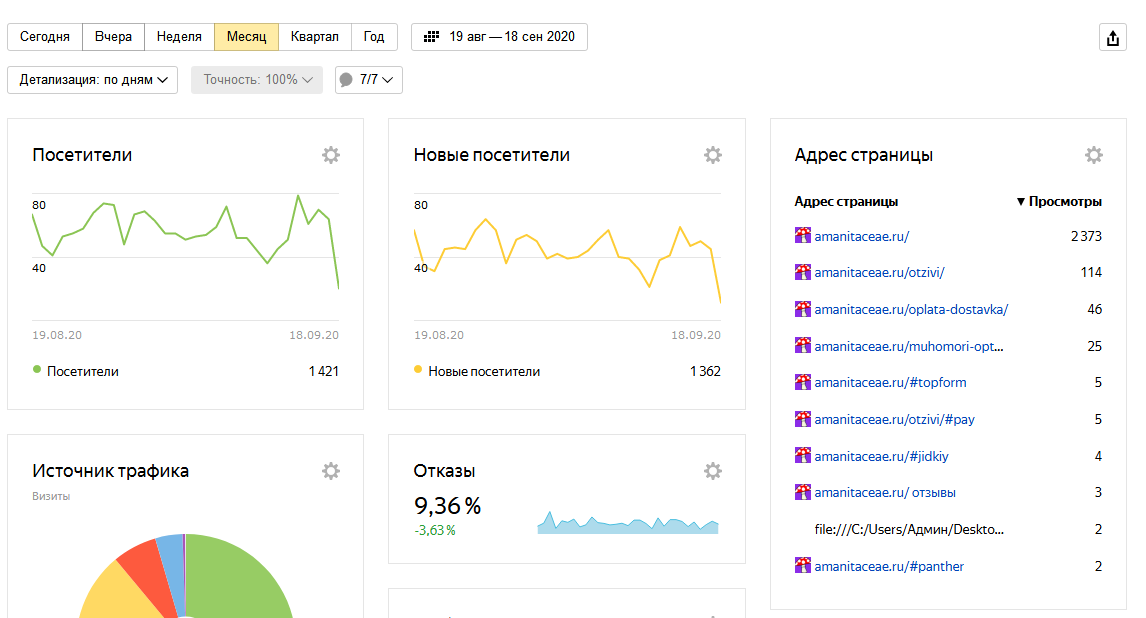Open settings gear for Источник трафика widget
Screen dimensions: 1146x618
(x=331, y=471)
